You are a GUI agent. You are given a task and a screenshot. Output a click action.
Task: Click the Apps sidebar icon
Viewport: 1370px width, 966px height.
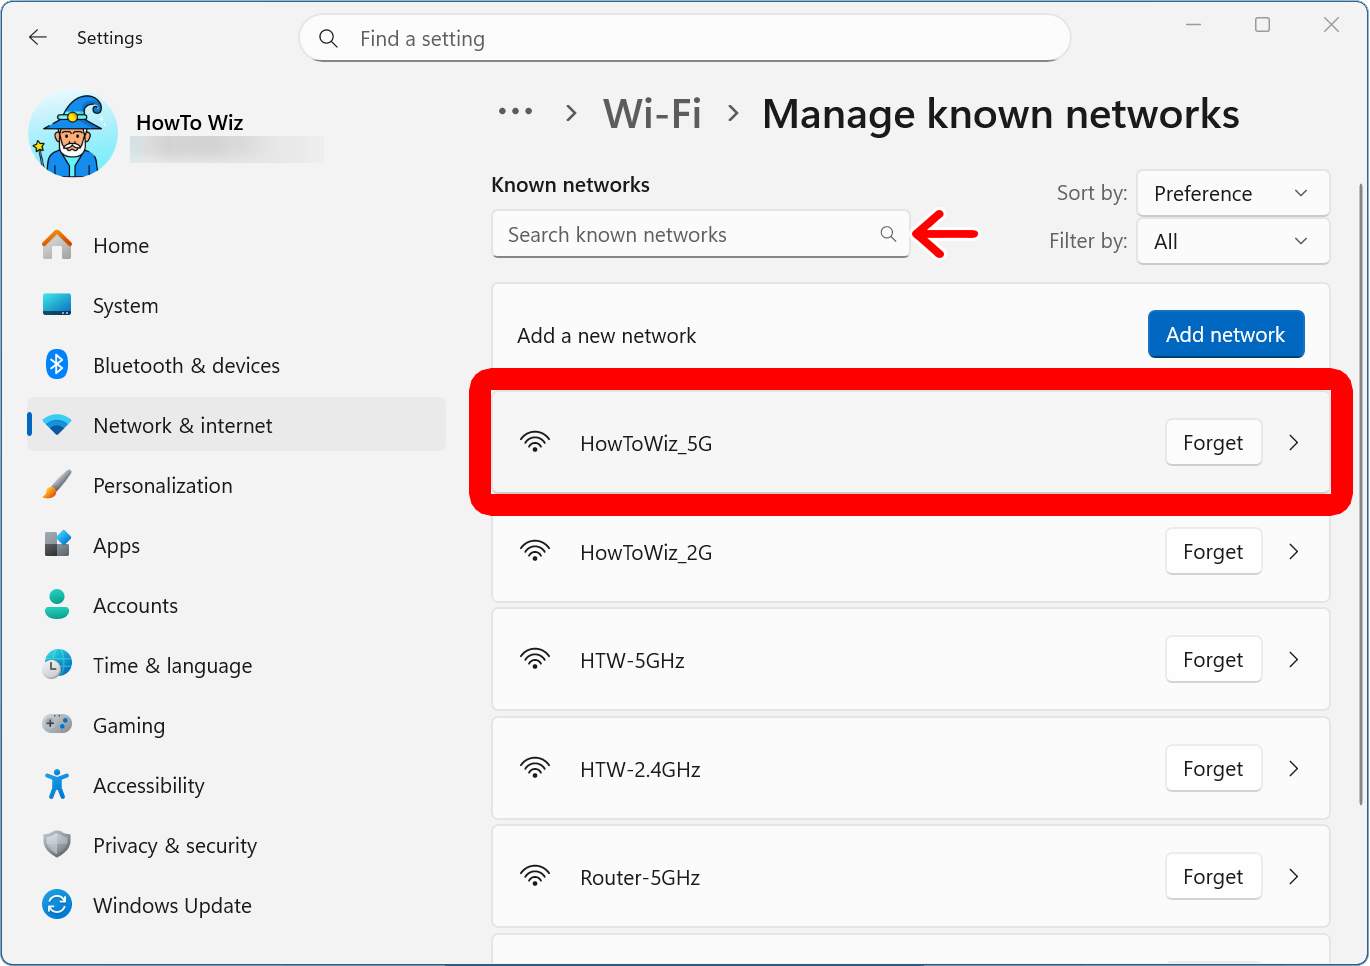coord(57,545)
